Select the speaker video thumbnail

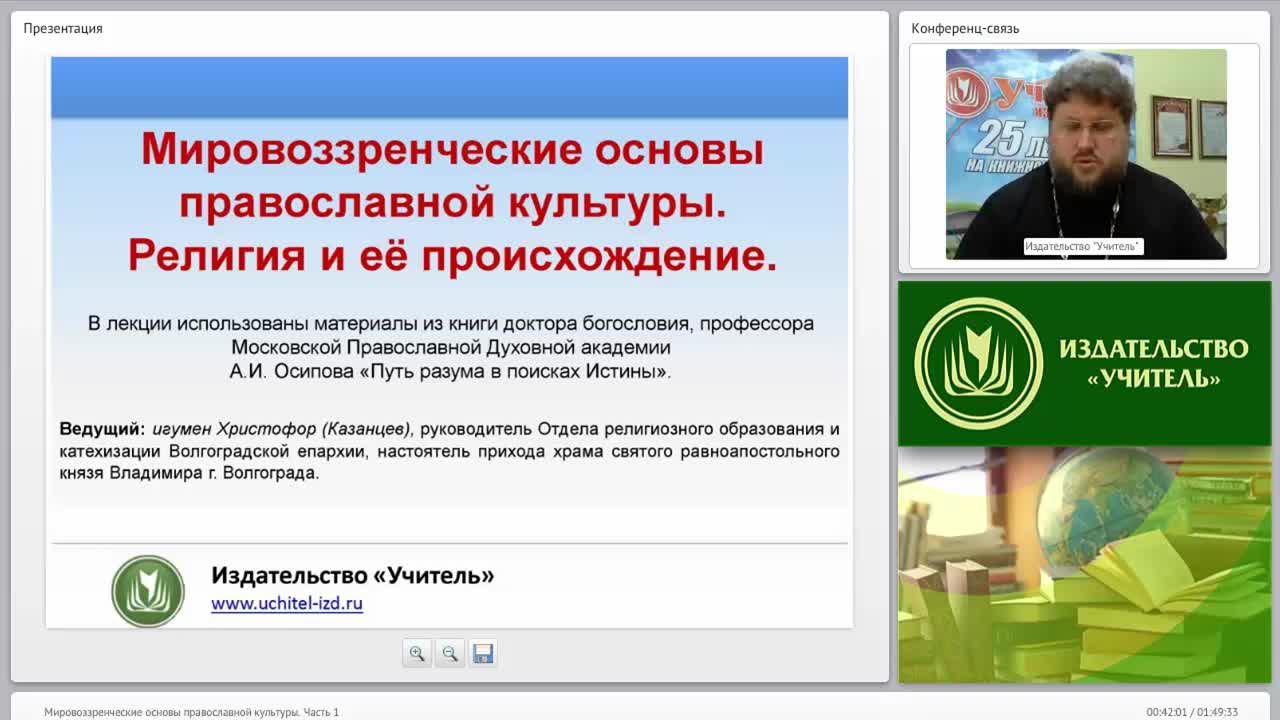[x=1086, y=154]
